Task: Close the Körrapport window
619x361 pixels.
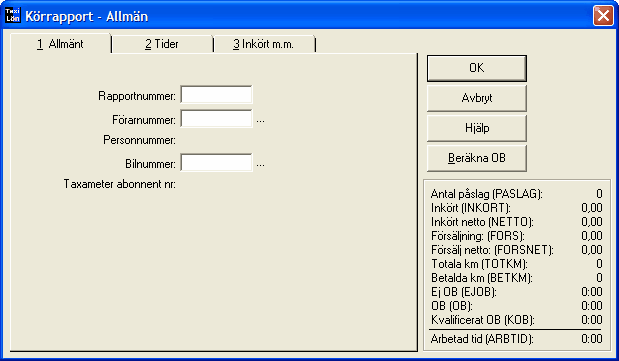Action: click(603, 16)
